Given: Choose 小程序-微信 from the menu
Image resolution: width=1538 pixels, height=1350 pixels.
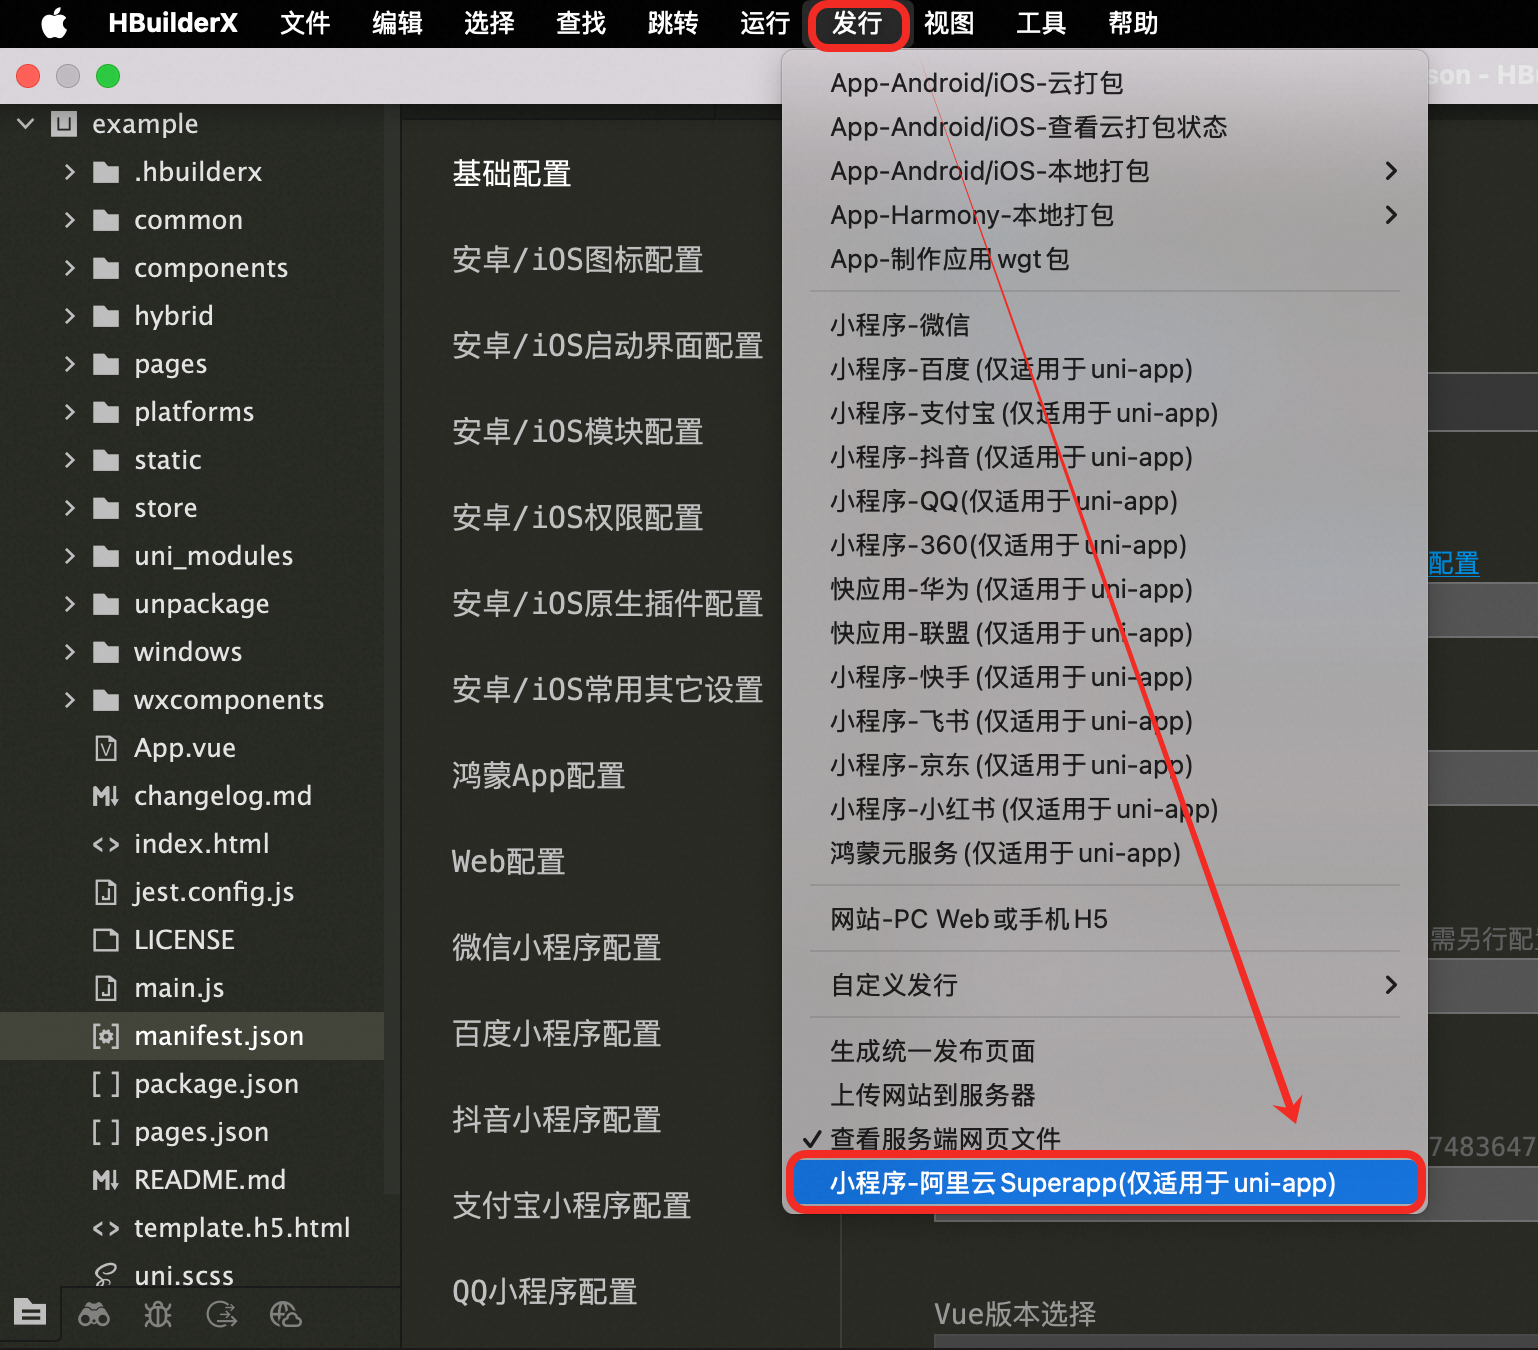Looking at the screenshot, I should (x=1105, y=325).
